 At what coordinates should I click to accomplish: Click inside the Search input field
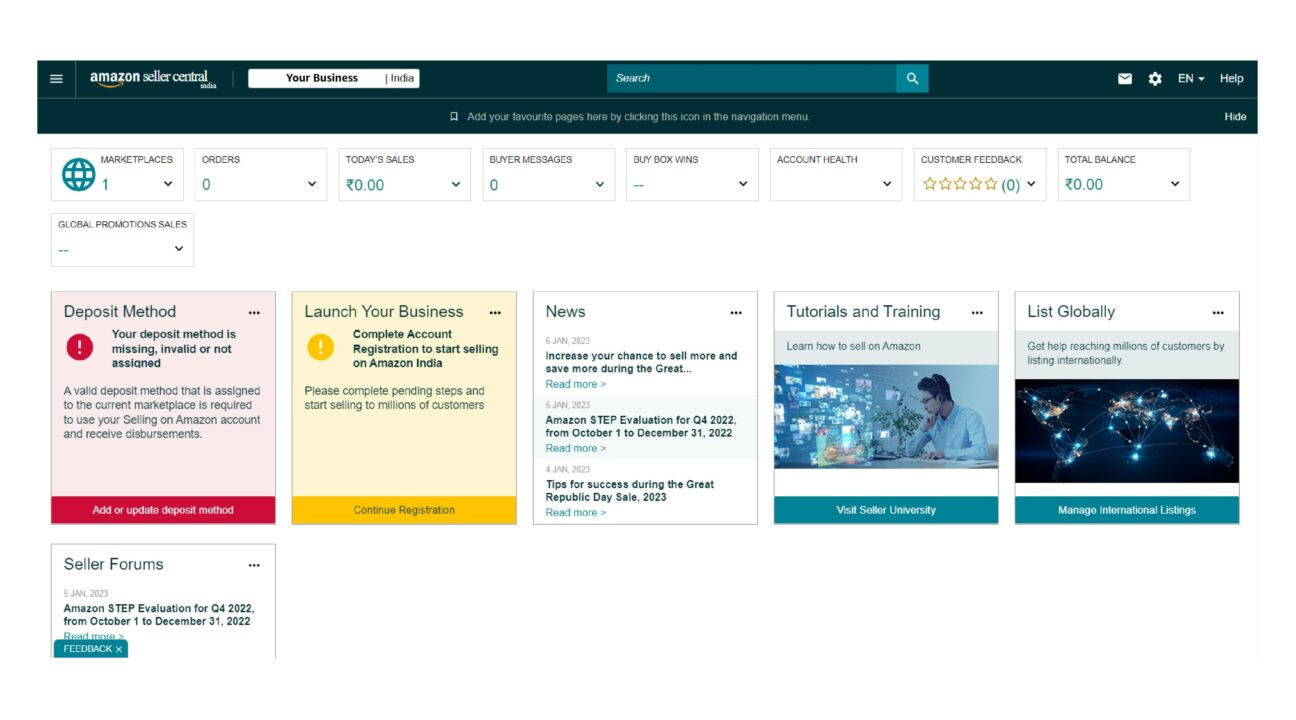coord(750,78)
